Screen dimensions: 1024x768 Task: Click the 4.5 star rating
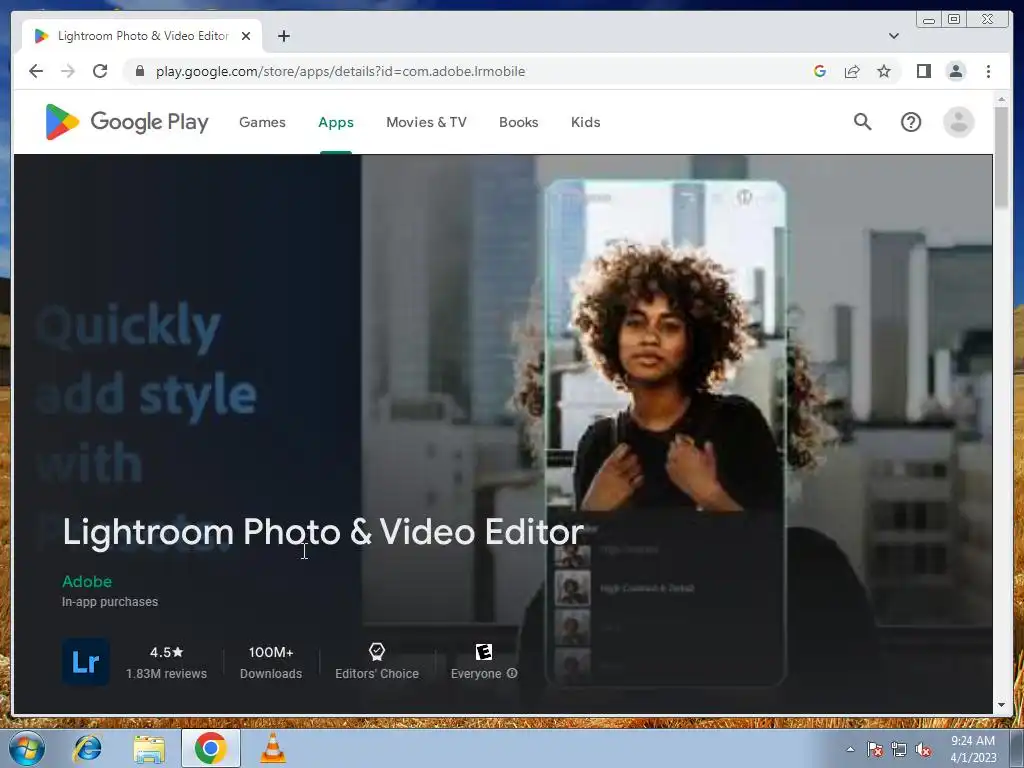pyautogui.click(x=167, y=652)
